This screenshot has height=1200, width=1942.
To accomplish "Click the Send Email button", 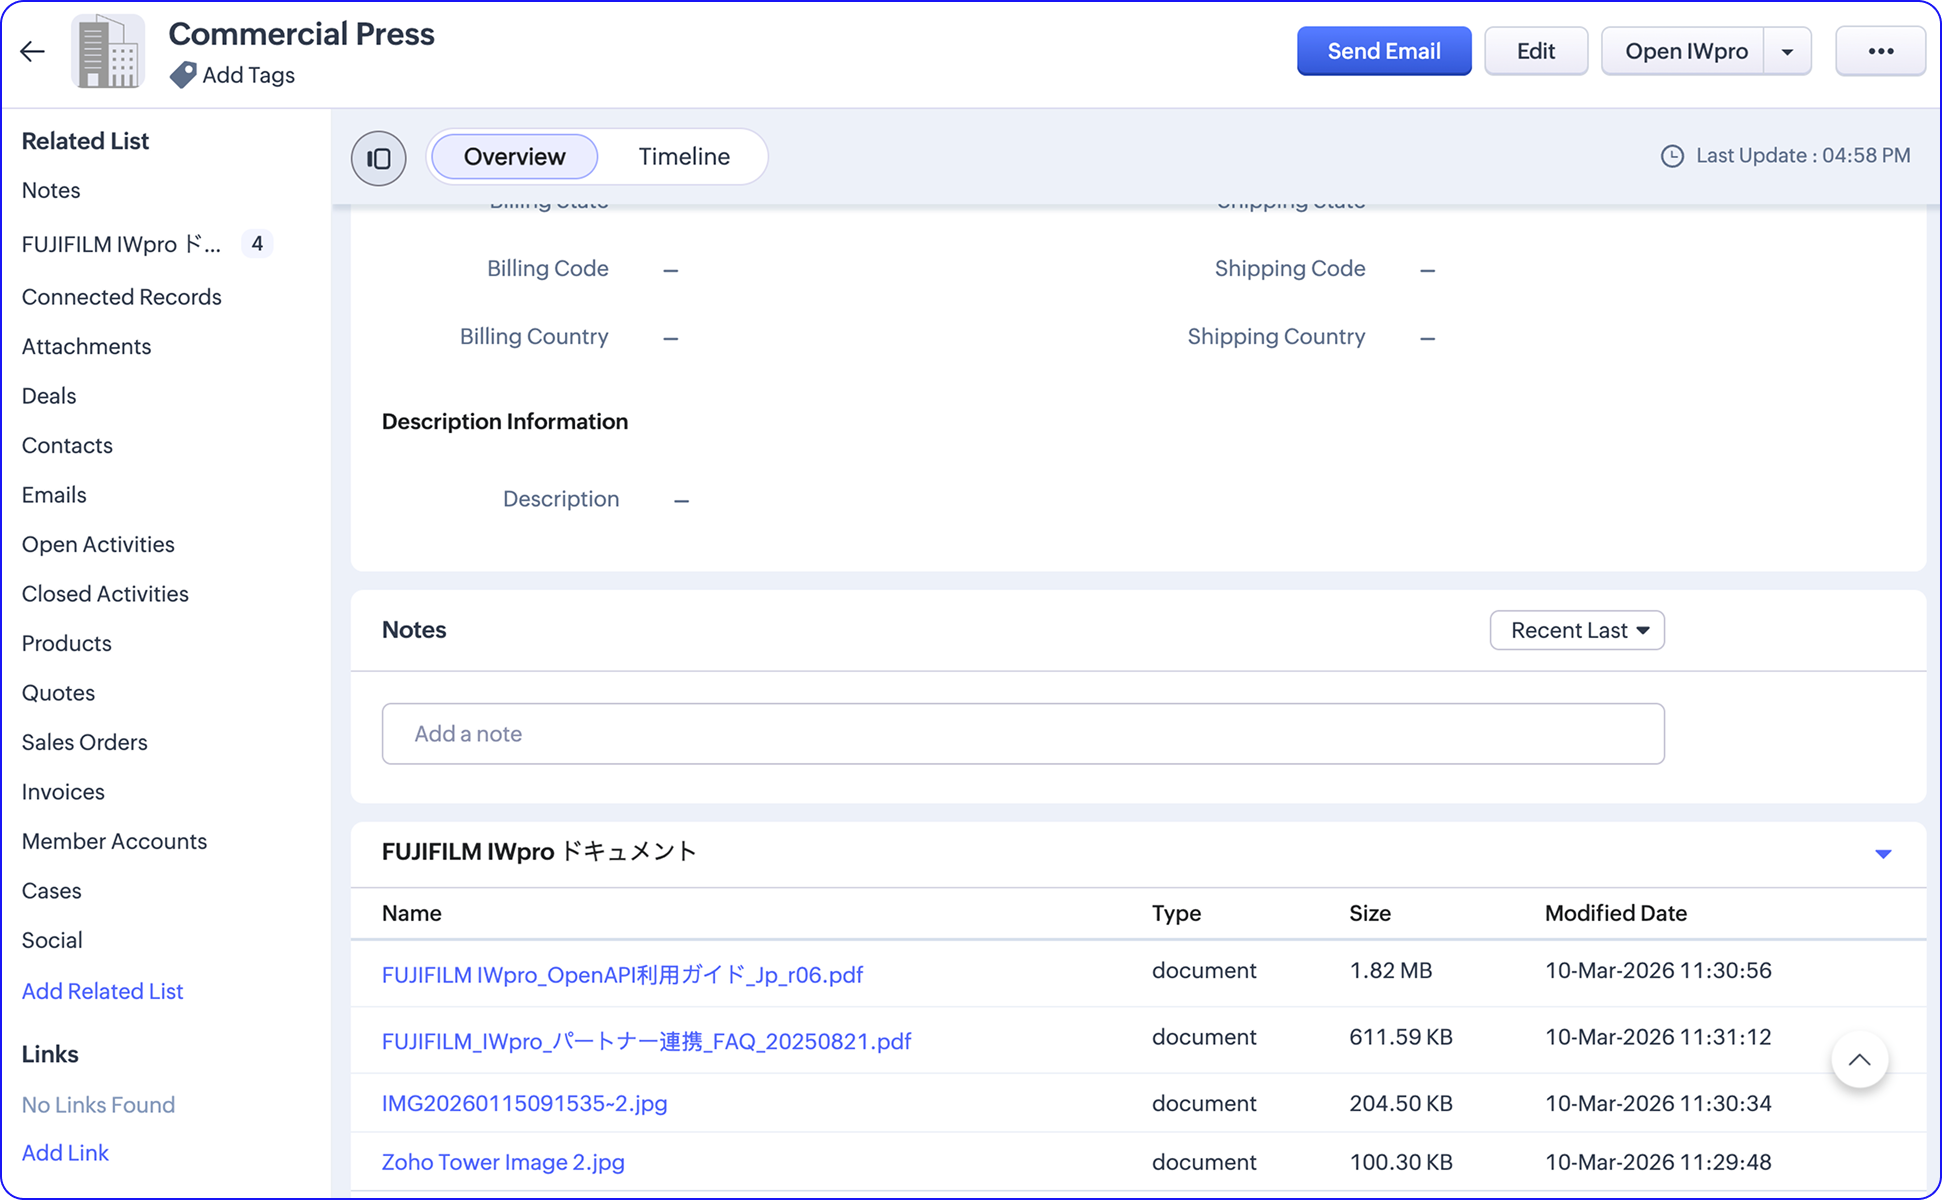I will click(x=1384, y=51).
